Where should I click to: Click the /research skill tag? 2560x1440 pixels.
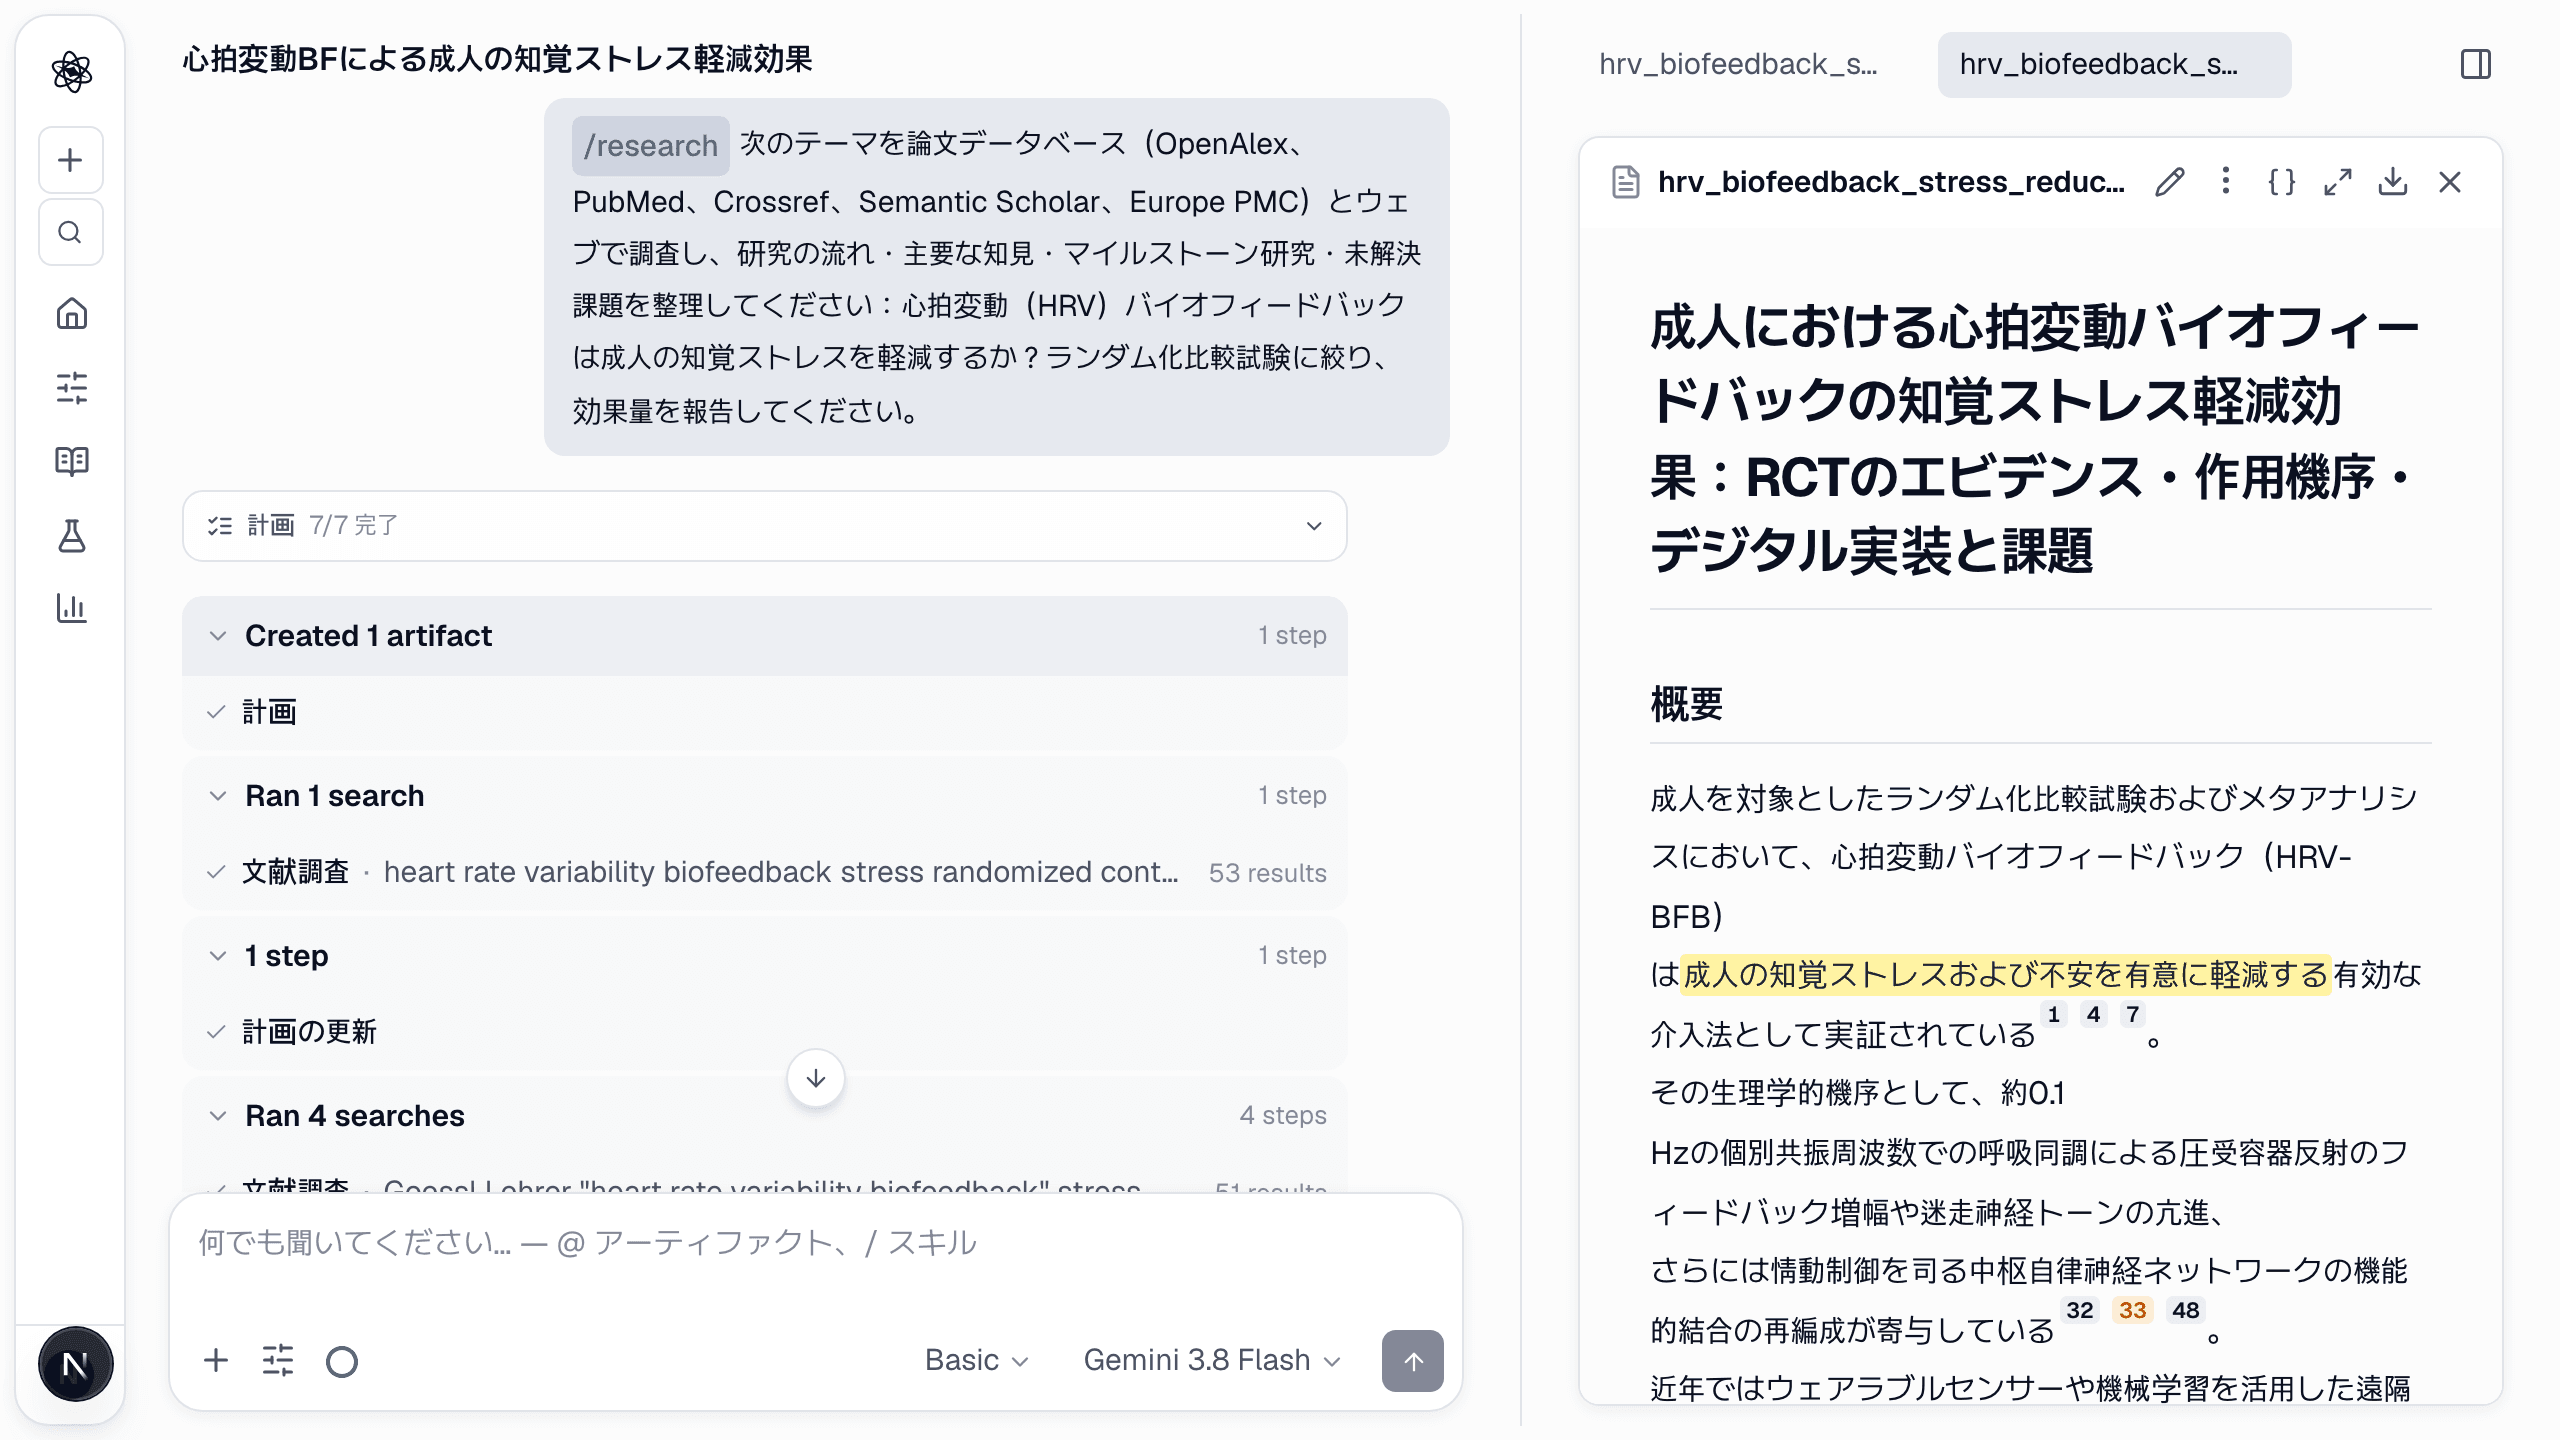pos(651,146)
